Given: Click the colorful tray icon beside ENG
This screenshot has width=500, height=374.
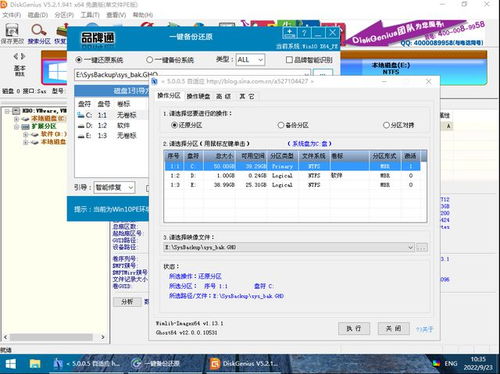Looking at the screenshot, I should [x=436, y=364].
